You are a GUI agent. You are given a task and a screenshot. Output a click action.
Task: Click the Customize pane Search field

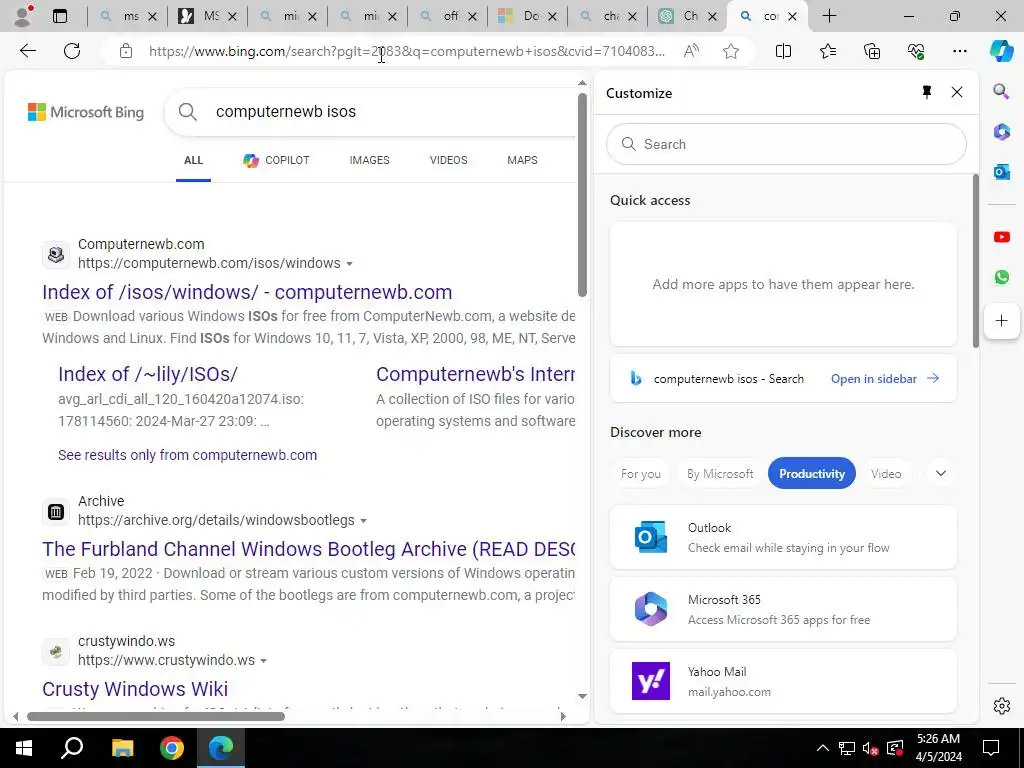pos(786,144)
